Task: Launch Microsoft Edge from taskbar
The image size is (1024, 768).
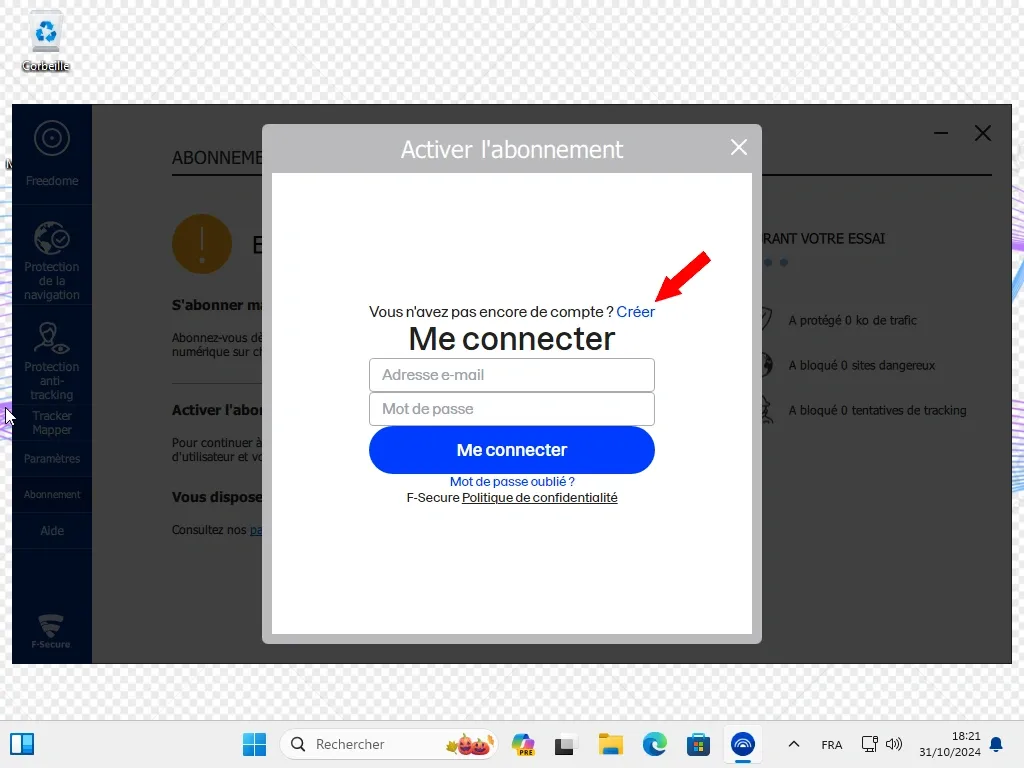Action: (655, 744)
